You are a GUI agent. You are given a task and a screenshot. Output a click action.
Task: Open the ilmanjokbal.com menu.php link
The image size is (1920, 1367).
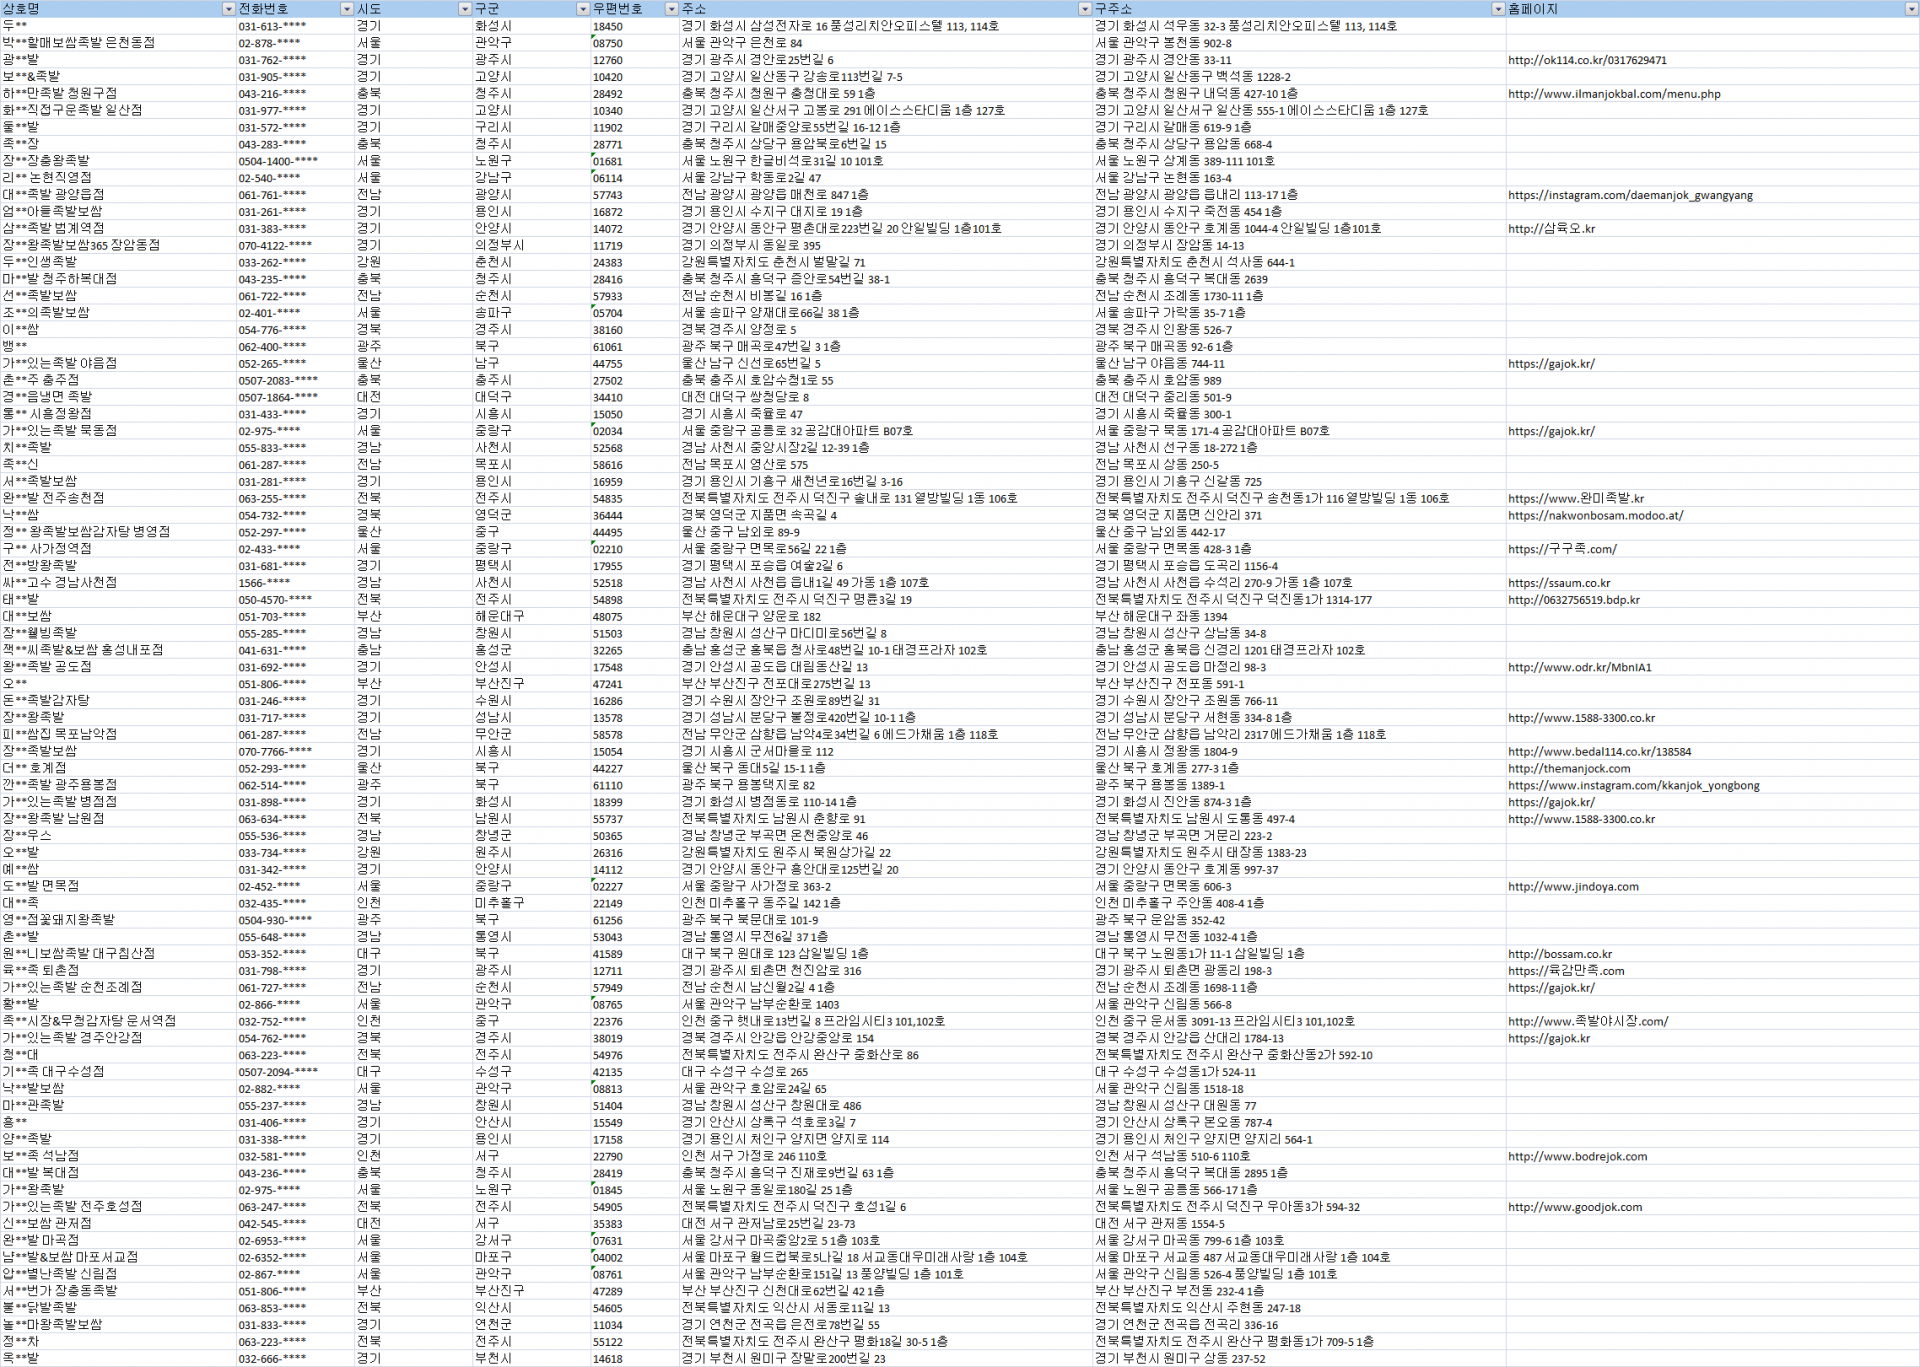(1614, 94)
